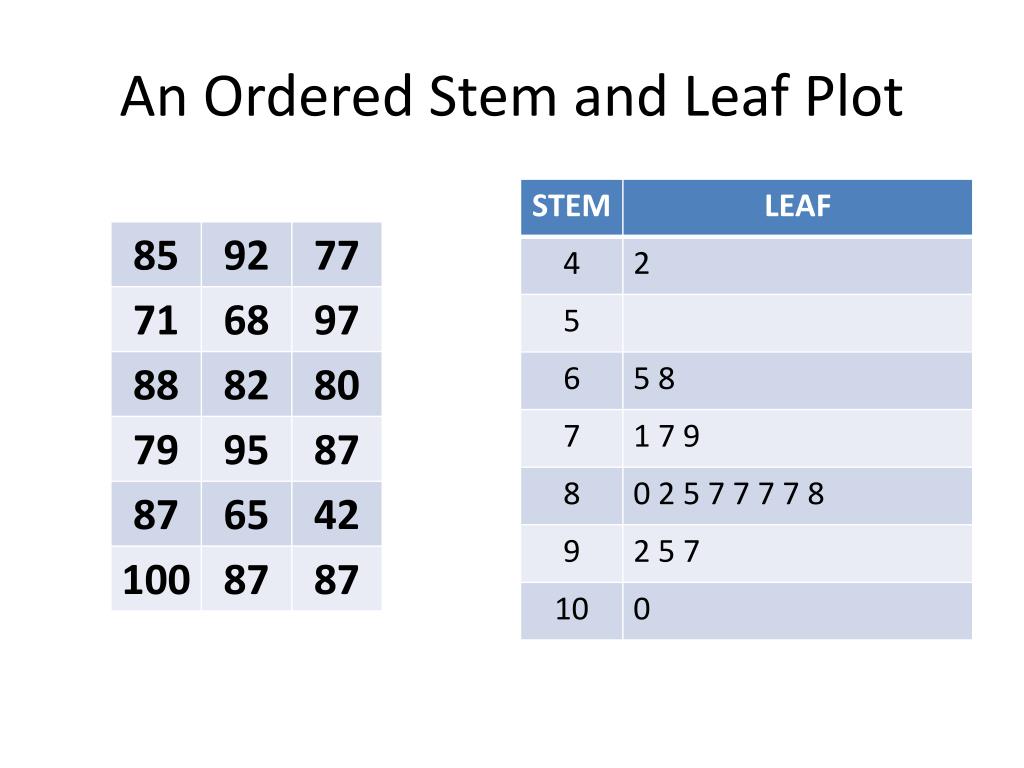The image size is (1024, 768).
Task: Select the LEAF column header
Action: point(797,207)
